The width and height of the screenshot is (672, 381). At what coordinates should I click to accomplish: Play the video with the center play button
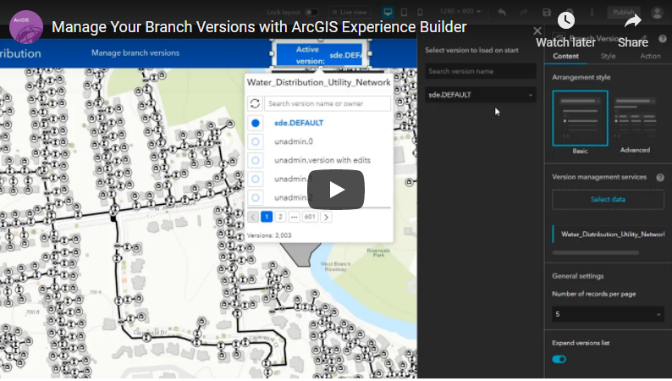(x=336, y=189)
